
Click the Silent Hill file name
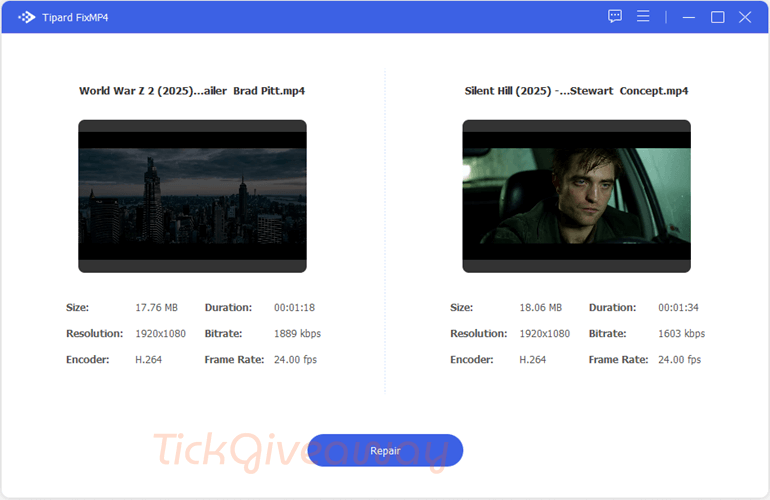(577, 91)
